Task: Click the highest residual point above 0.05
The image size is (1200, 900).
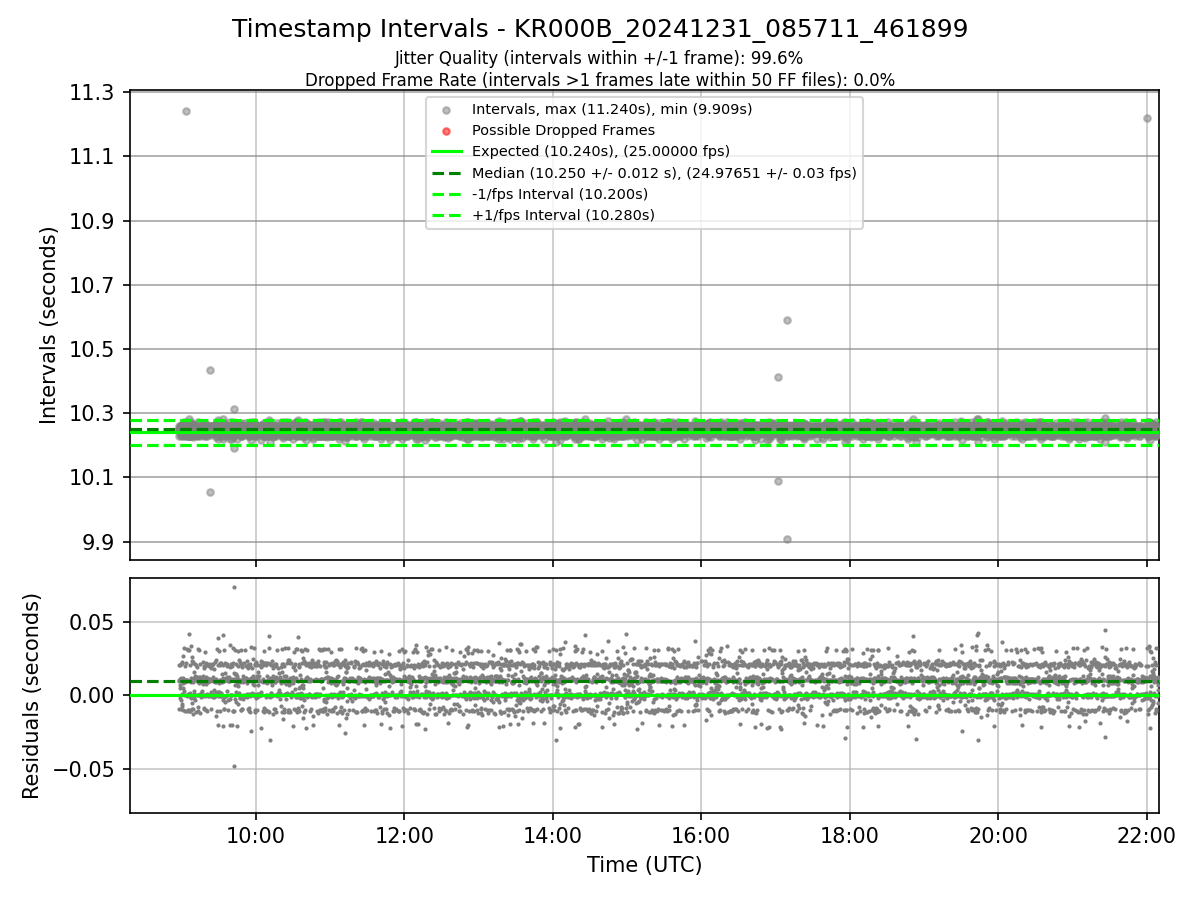Action: [234, 587]
